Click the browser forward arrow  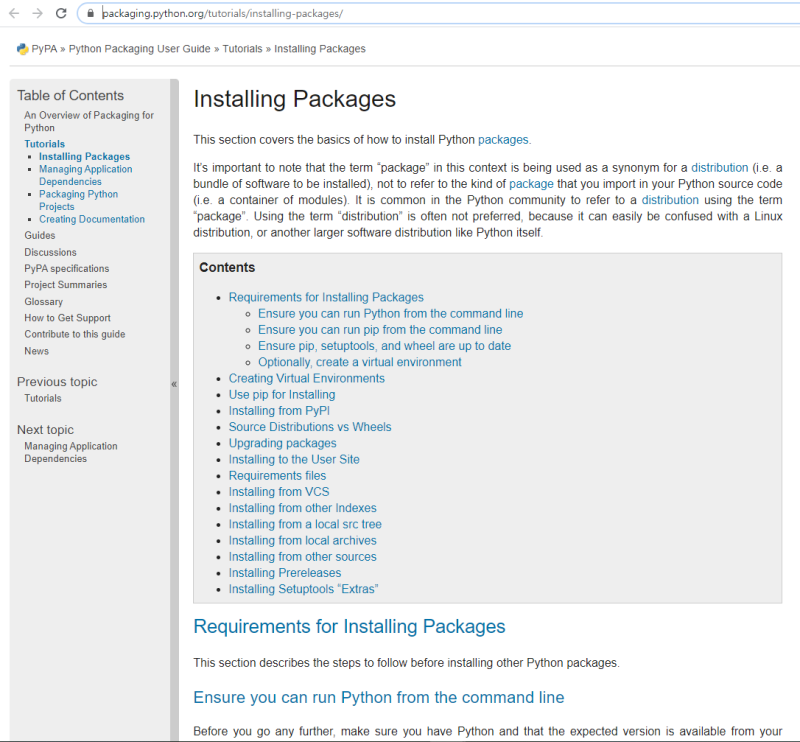(x=38, y=15)
